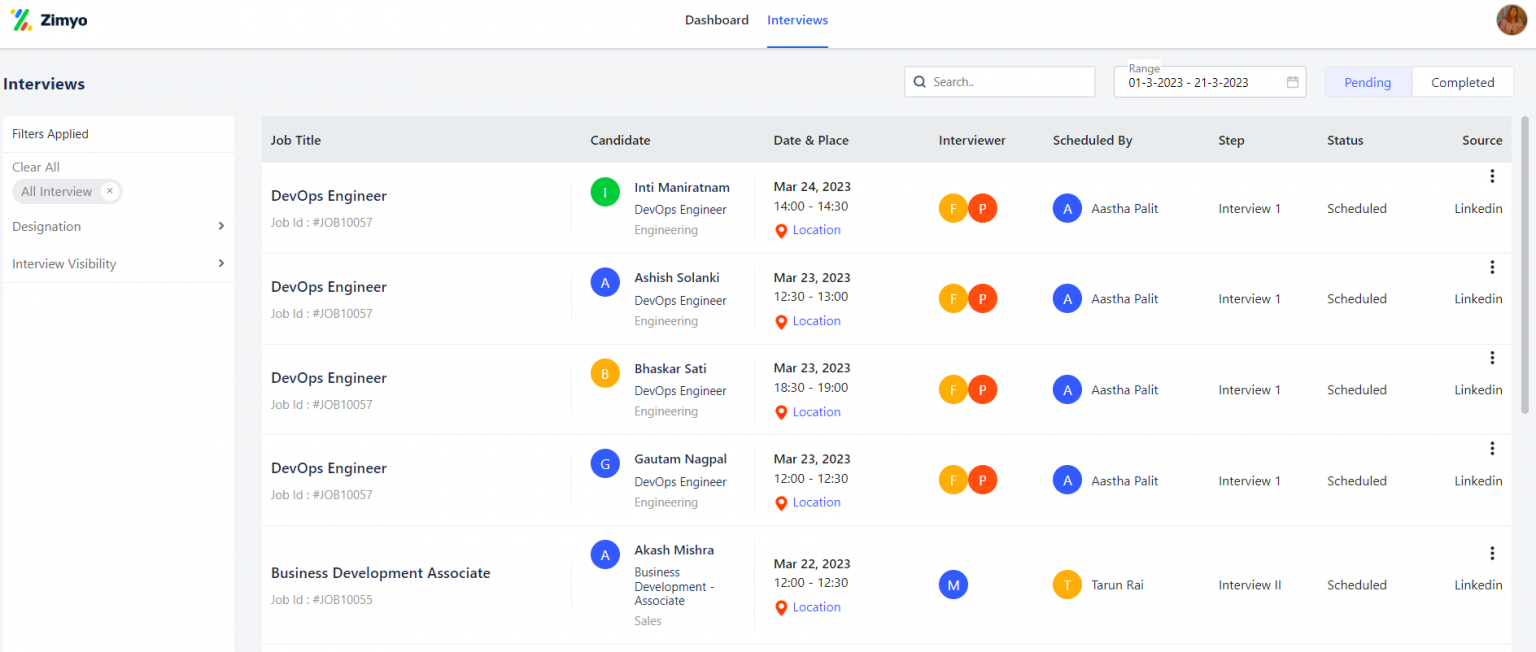This screenshot has height=652, width=1536.
Task: Switch to Completed interviews
Action: pyautogui.click(x=1462, y=81)
